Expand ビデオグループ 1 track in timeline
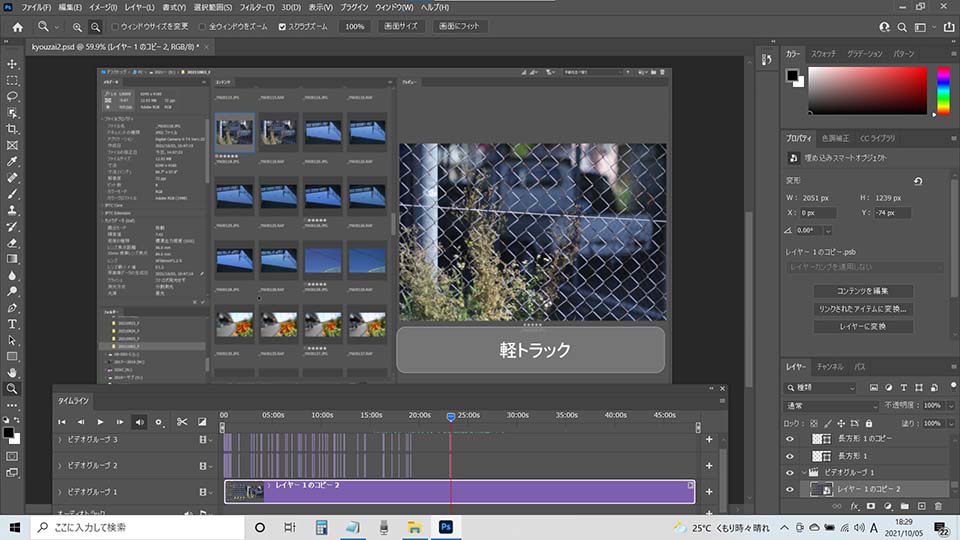This screenshot has height=540, width=960. [x=60, y=492]
